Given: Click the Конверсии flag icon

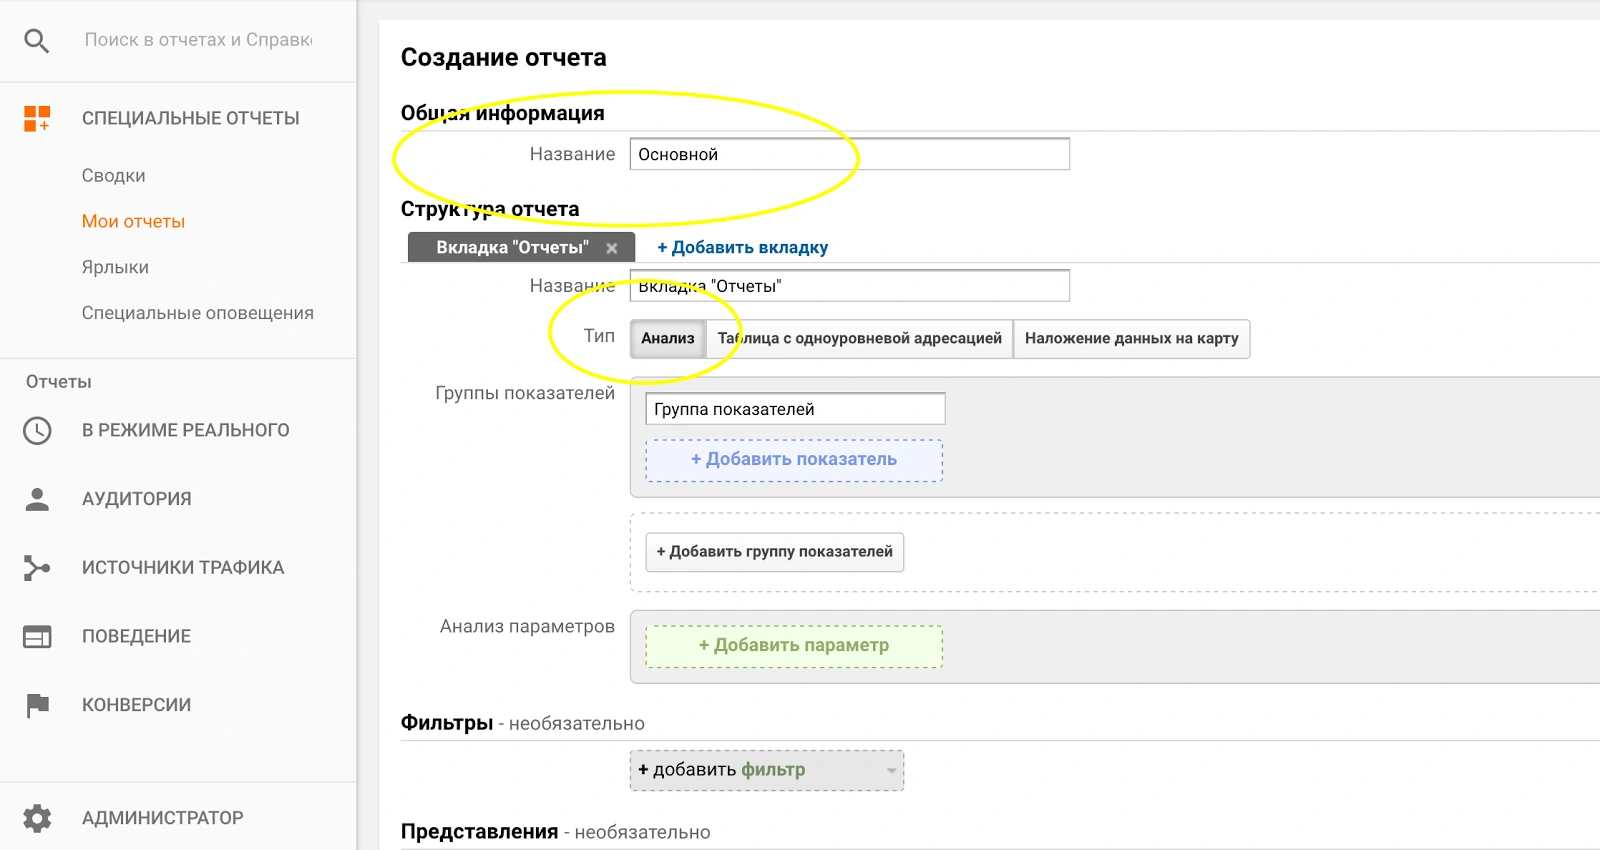Looking at the screenshot, I should [x=37, y=705].
